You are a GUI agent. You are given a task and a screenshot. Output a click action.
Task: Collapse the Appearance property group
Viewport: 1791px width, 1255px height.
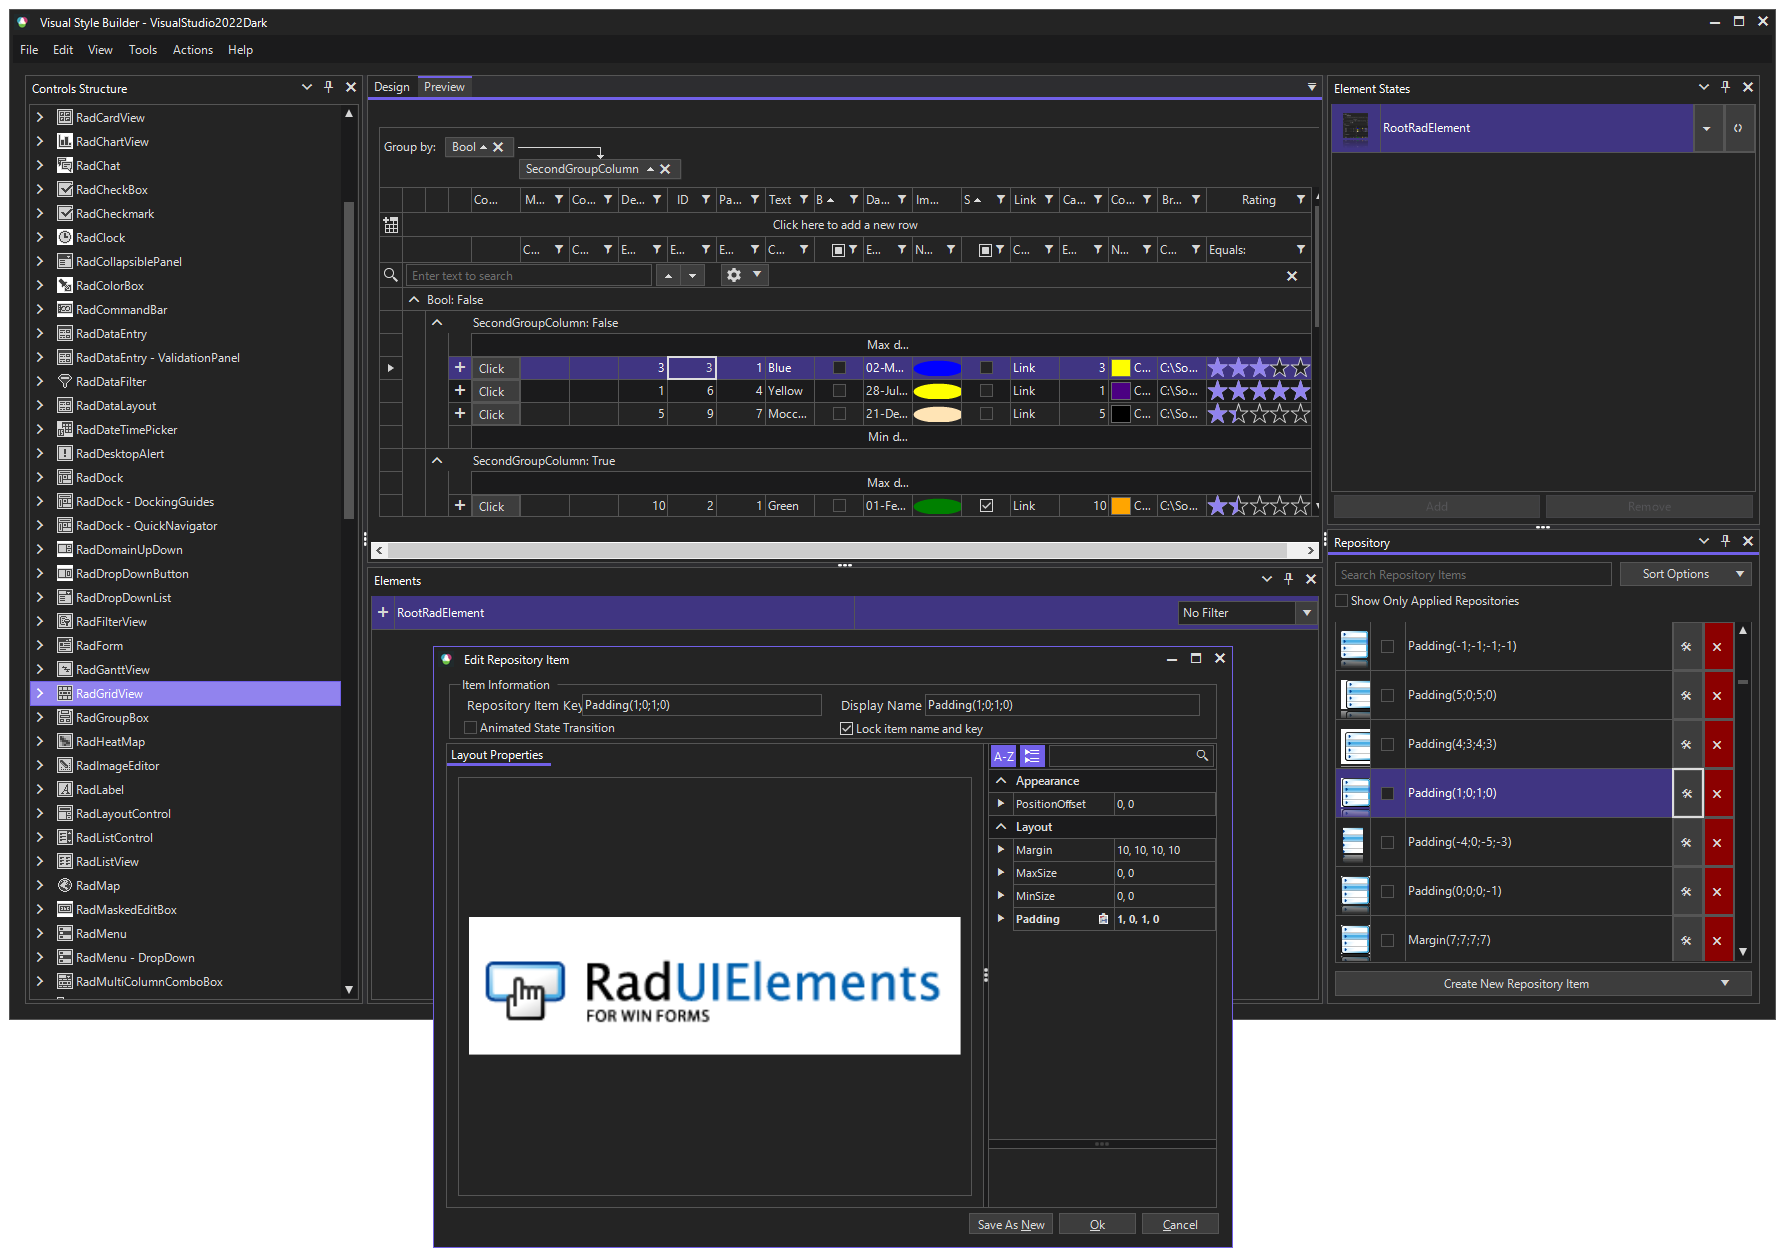coord(1001,780)
